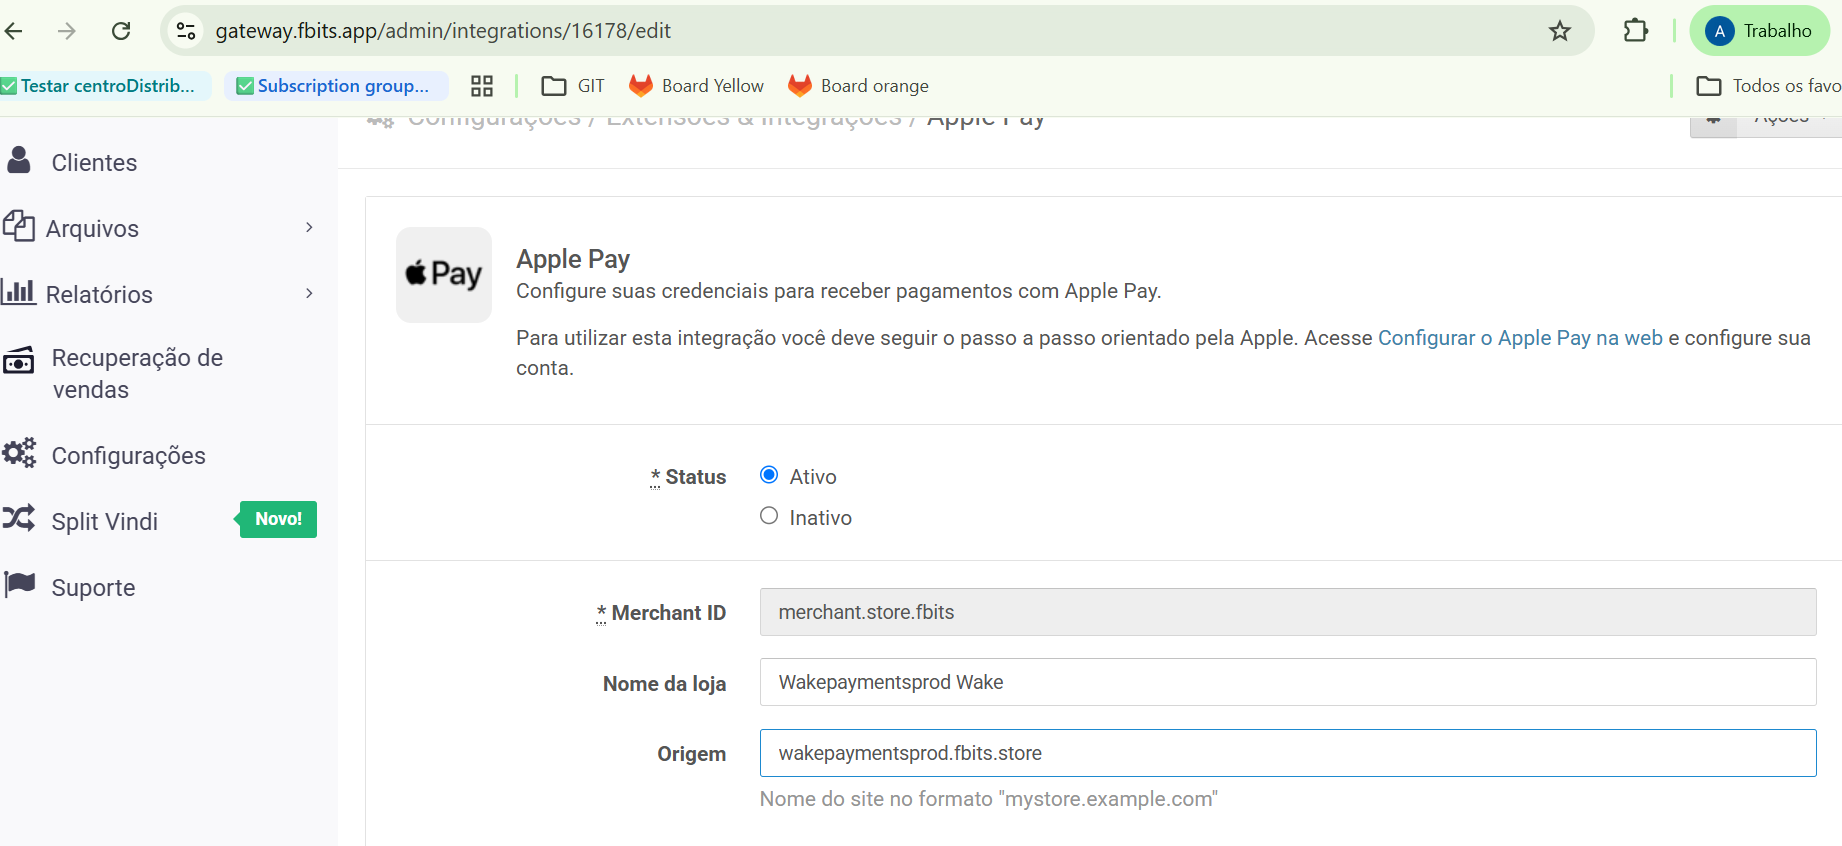Open the Todos os favoritos folder
Screen dimensions: 1842x846
pyautogui.click(x=1769, y=86)
